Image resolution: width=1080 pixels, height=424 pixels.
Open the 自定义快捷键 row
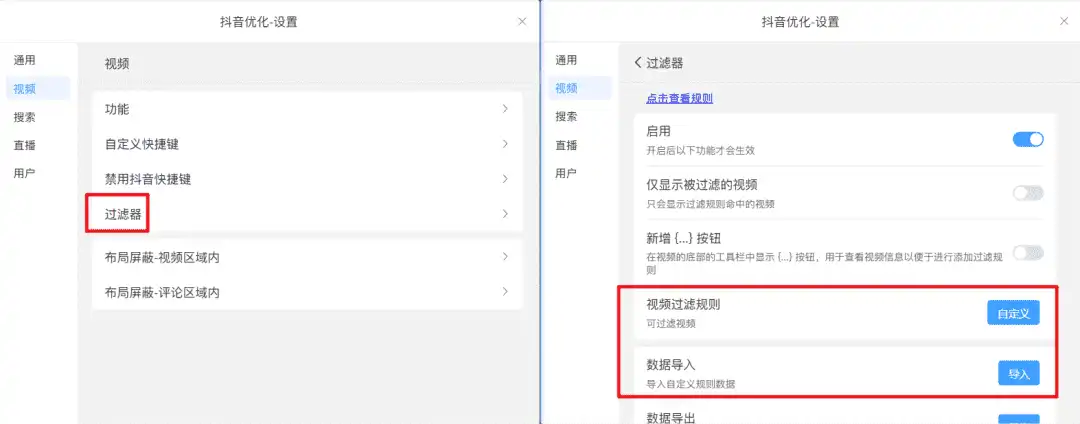click(x=307, y=145)
